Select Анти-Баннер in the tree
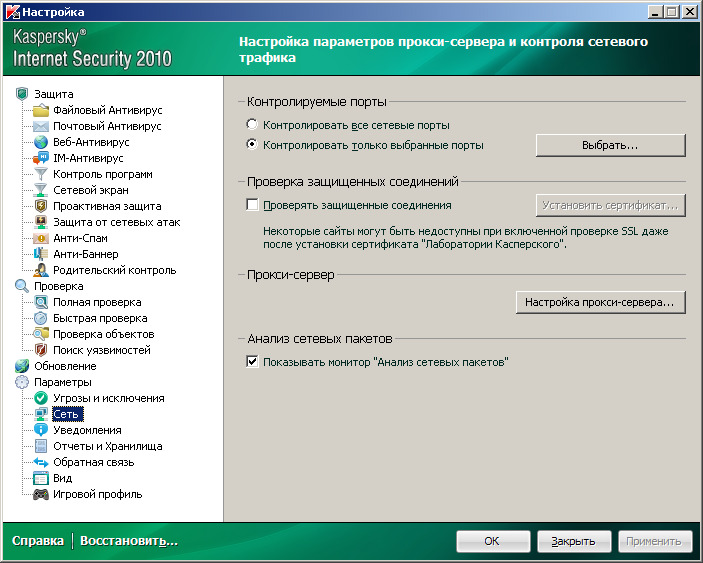The width and height of the screenshot is (703, 563). [86, 254]
